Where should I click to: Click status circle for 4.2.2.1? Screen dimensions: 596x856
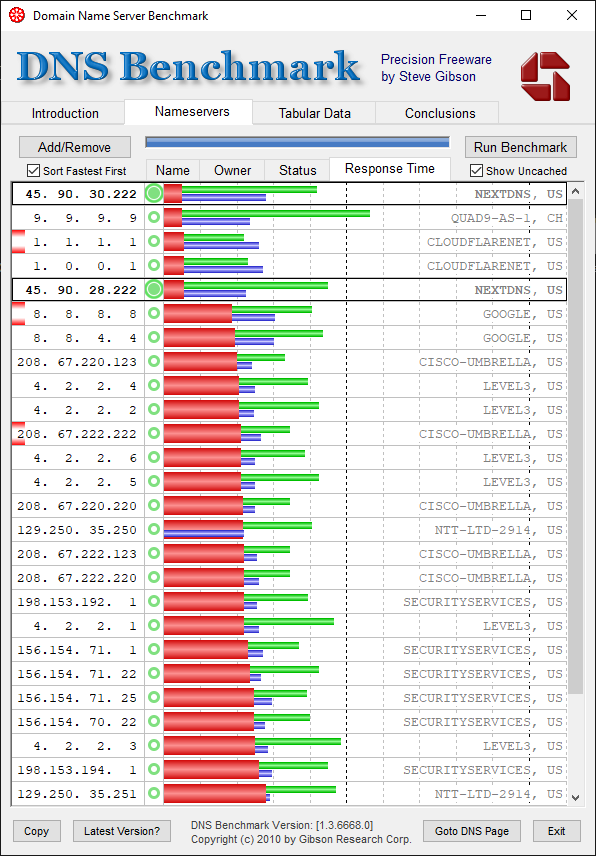coord(154,626)
